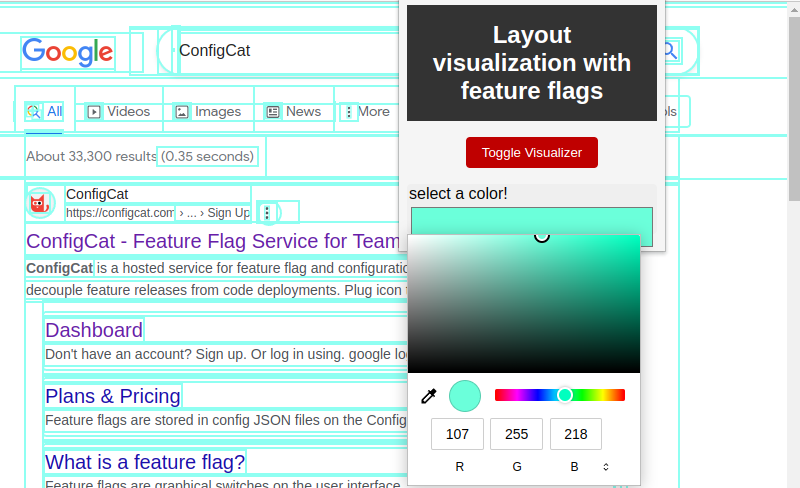Click the mint color swatch under select a color
This screenshot has height=488, width=800.
pyautogui.click(x=532, y=221)
